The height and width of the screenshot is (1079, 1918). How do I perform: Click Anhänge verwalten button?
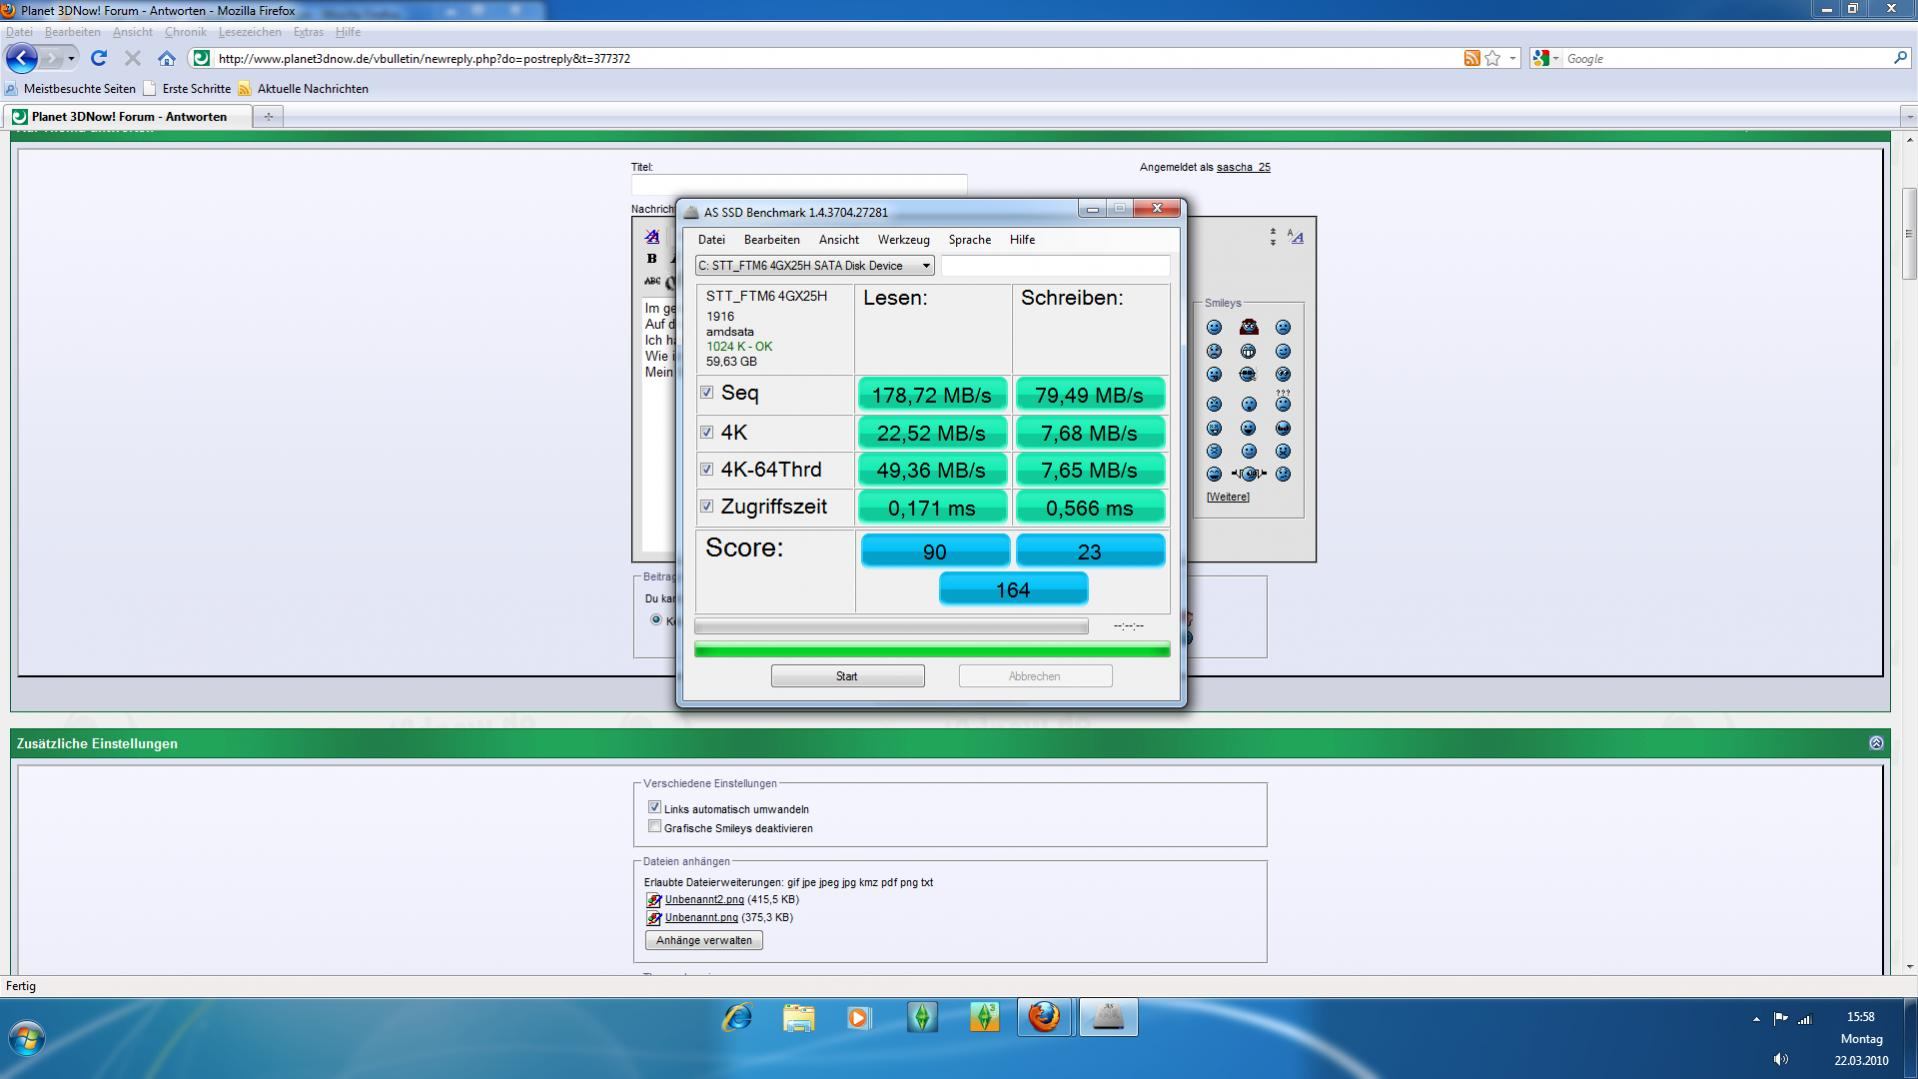704,940
